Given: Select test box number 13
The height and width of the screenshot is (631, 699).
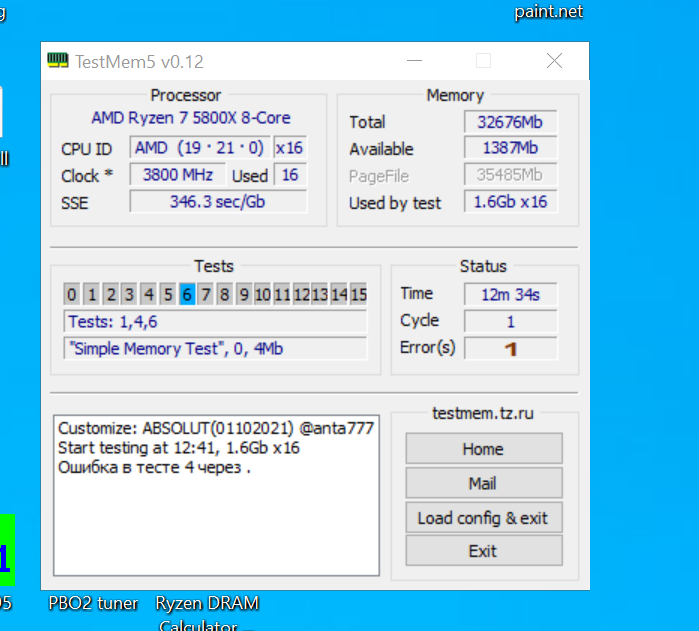Looking at the screenshot, I should tap(320, 294).
